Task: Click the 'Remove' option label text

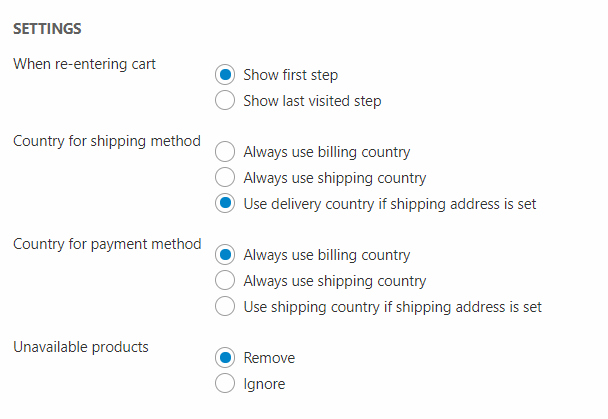Action: [x=269, y=358]
